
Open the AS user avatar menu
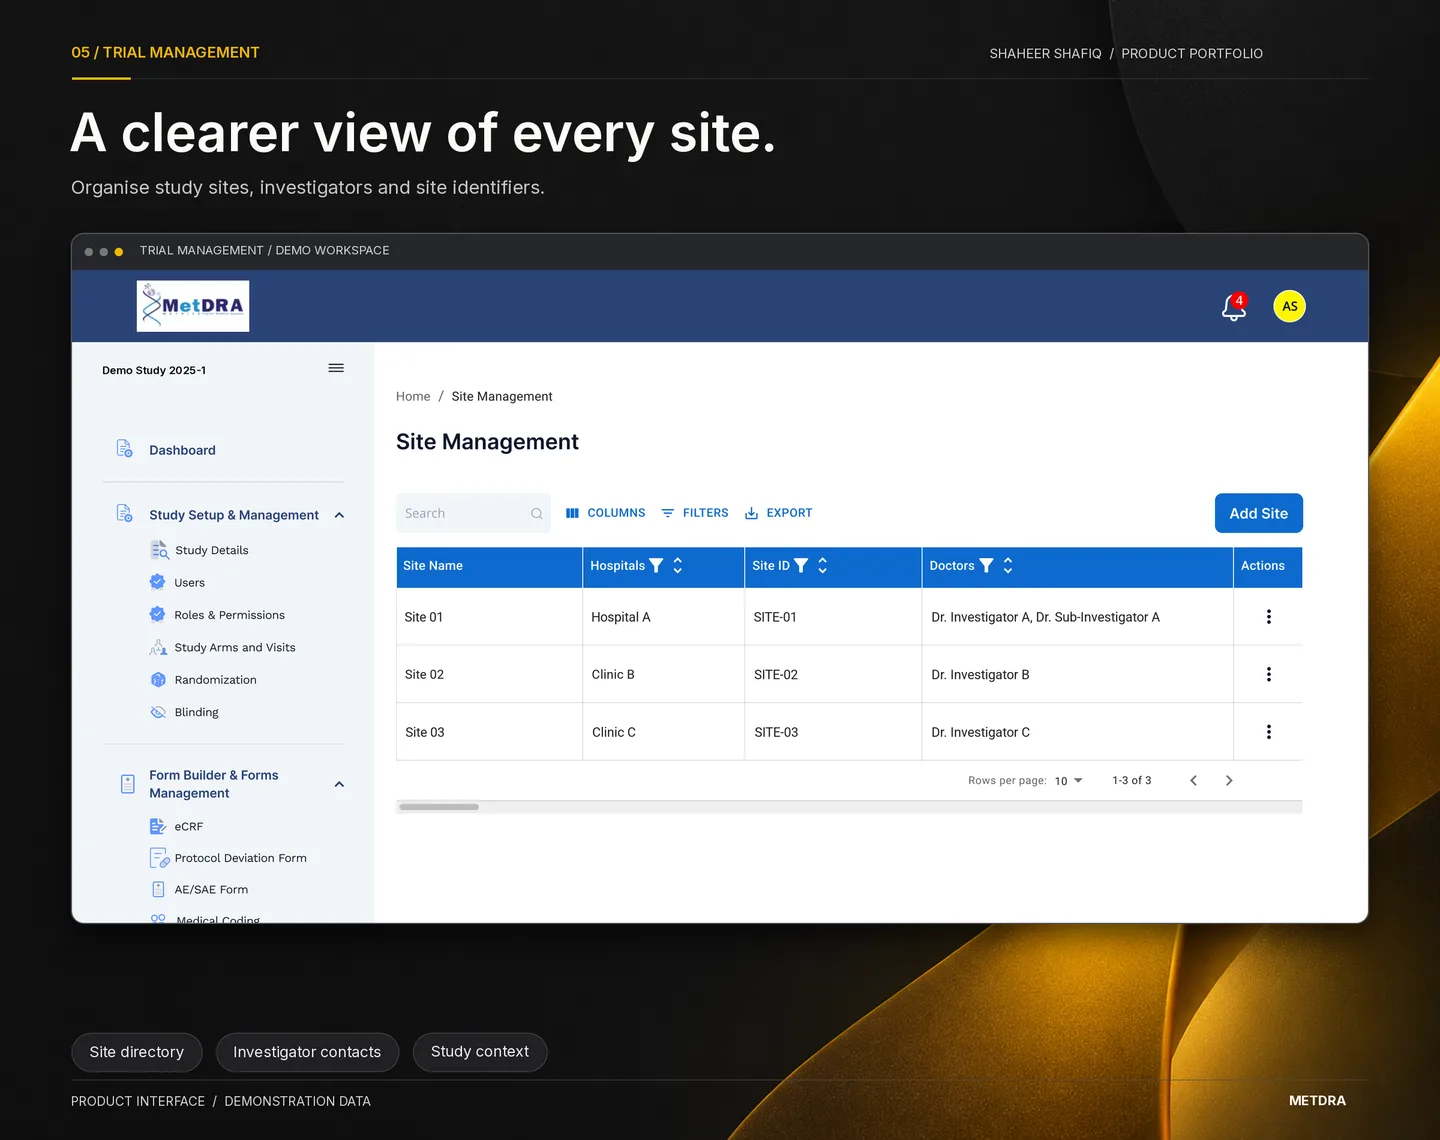(x=1289, y=306)
